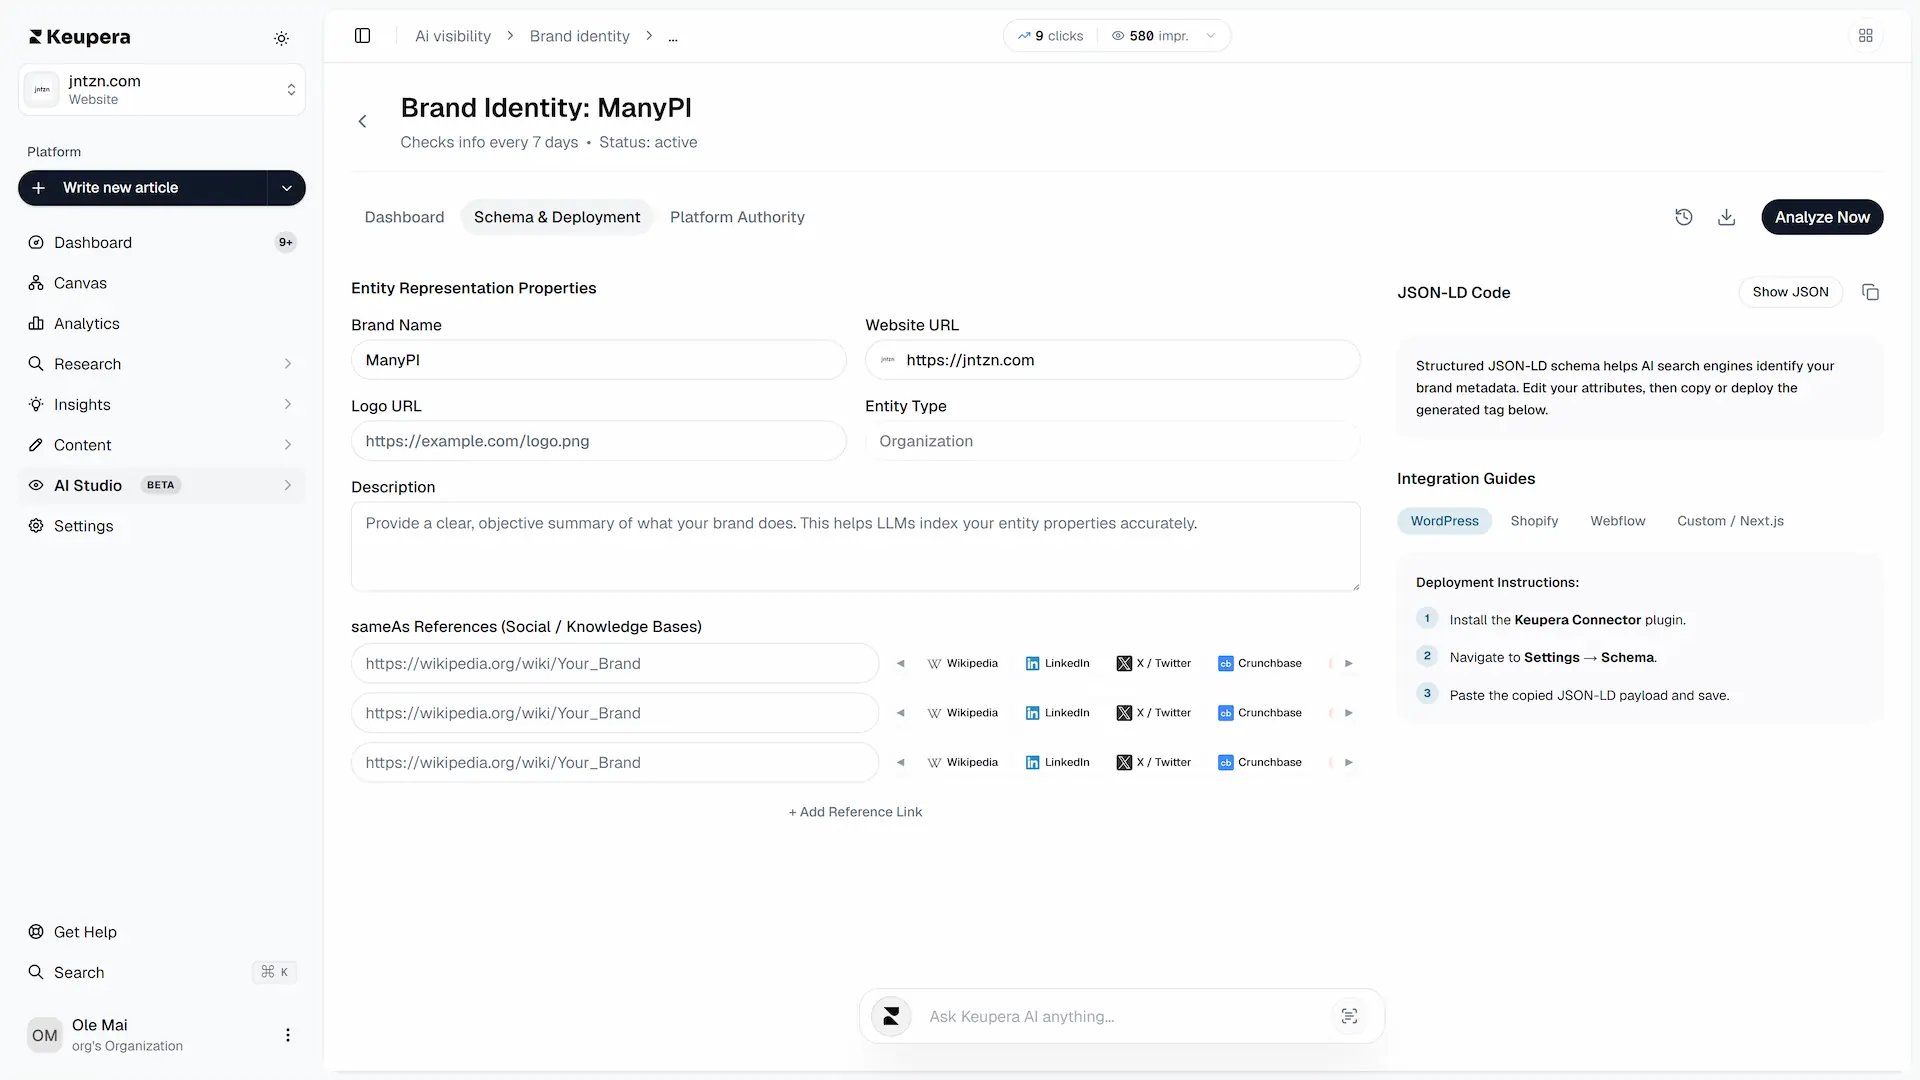Select Crunchbase chip in third sameAs row
The width and height of the screenshot is (1920, 1080).
pos(1260,762)
